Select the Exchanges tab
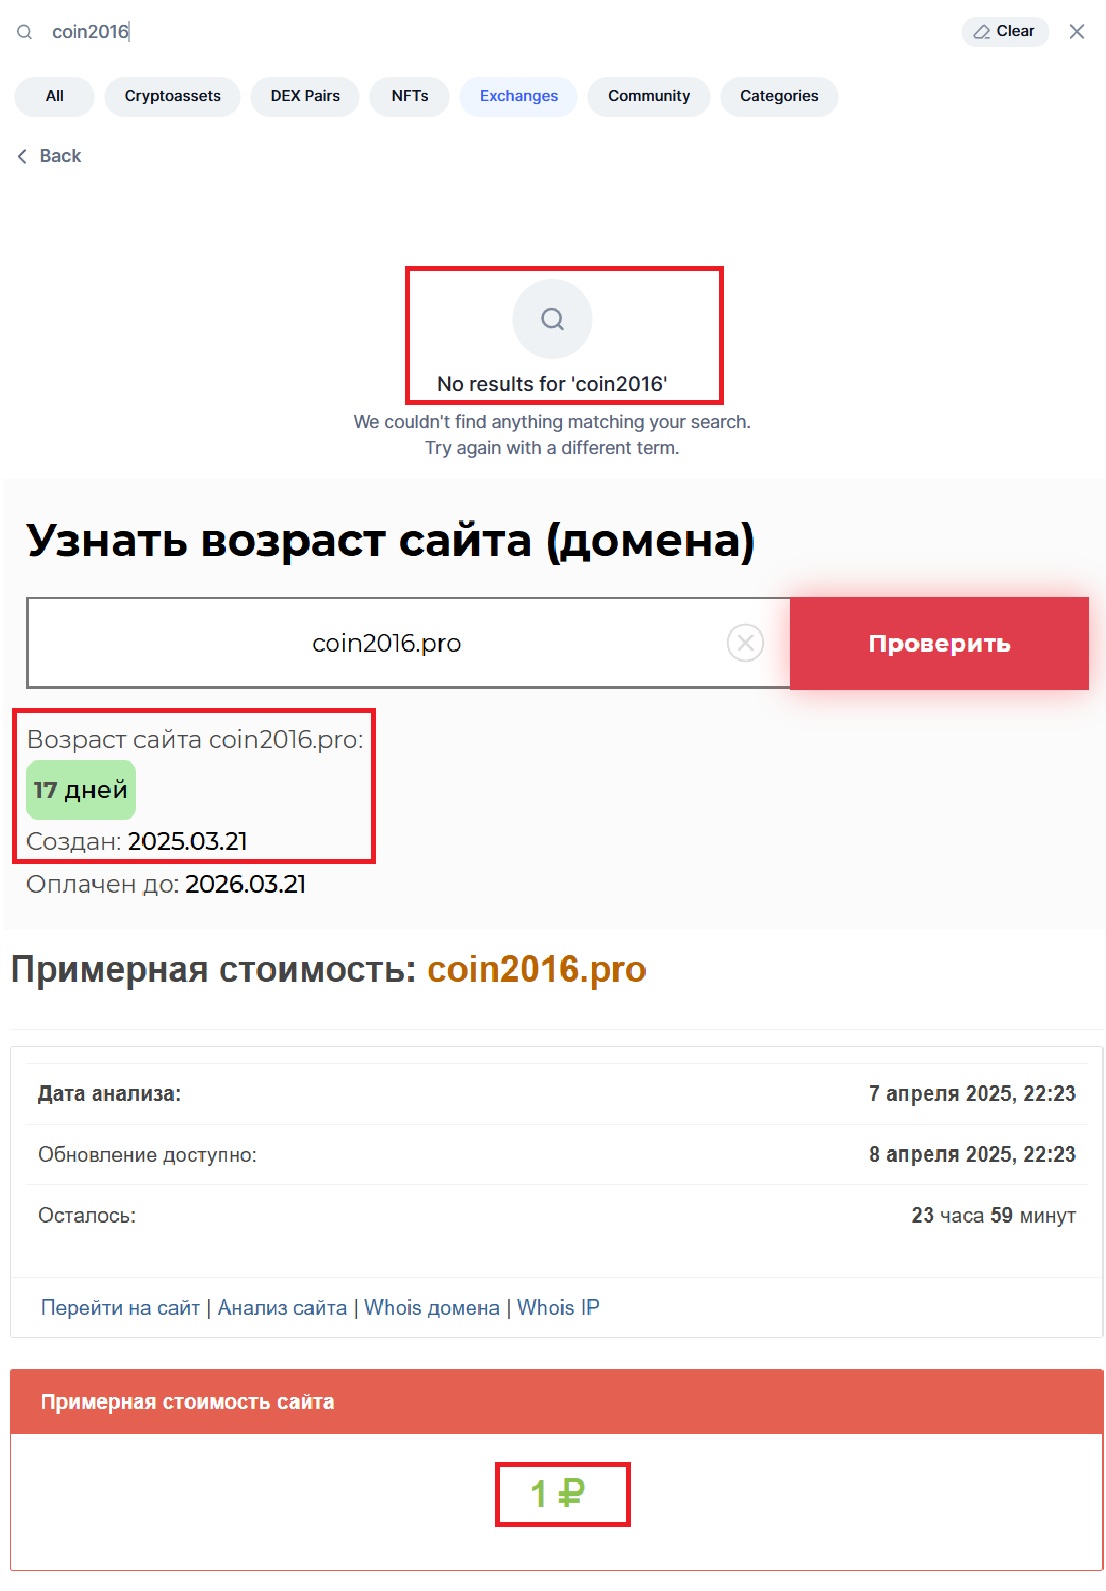 pos(519,96)
